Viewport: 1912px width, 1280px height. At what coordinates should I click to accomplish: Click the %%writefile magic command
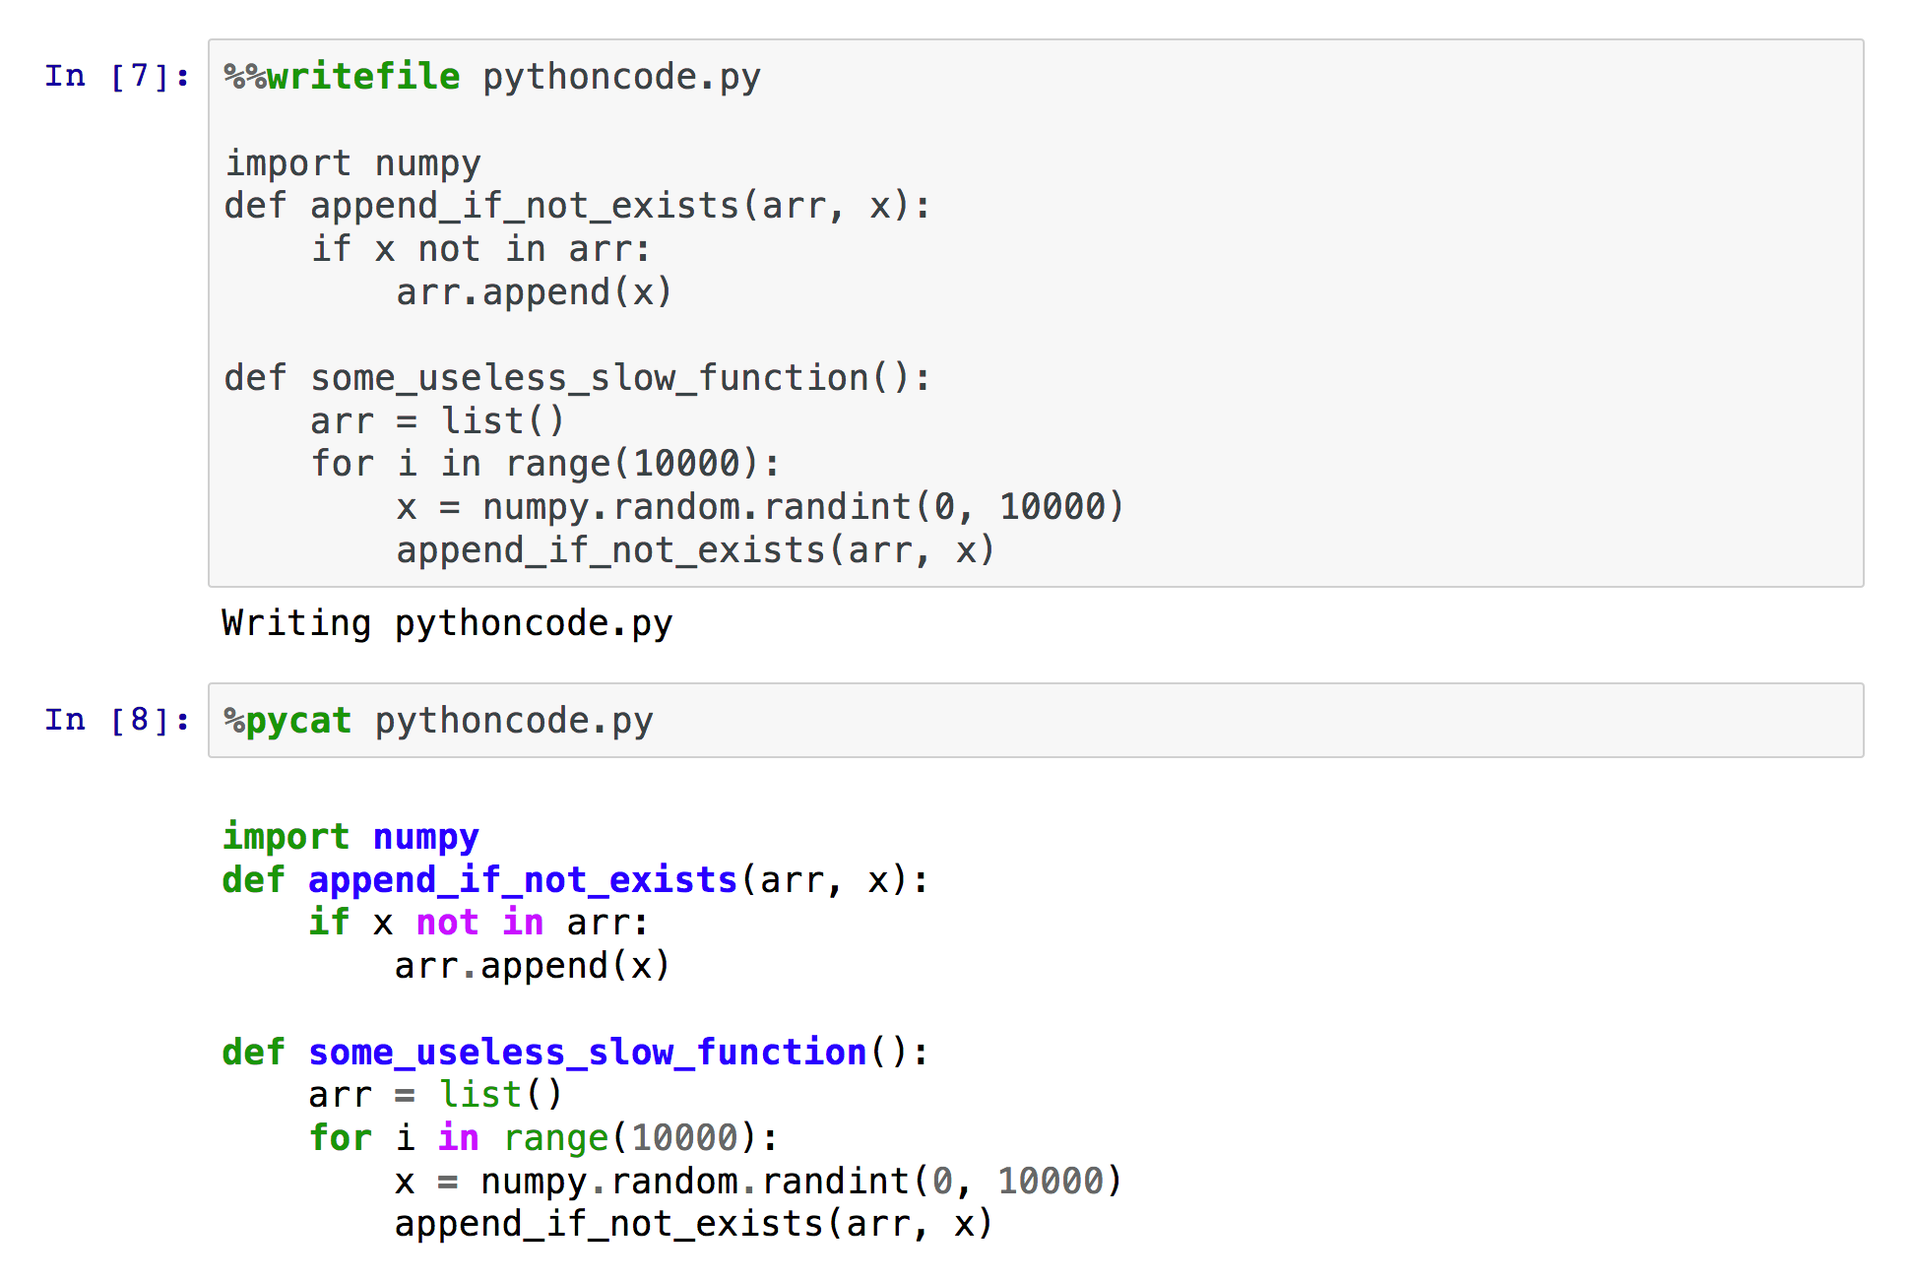tap(342, 77)
